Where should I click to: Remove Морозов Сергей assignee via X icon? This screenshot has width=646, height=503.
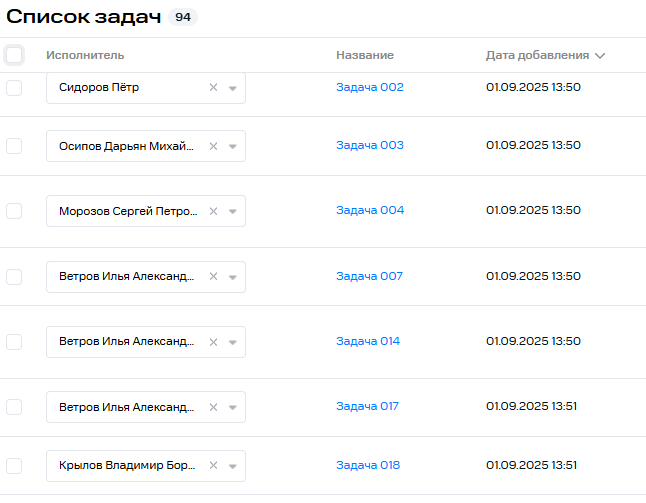click(213, 211)
